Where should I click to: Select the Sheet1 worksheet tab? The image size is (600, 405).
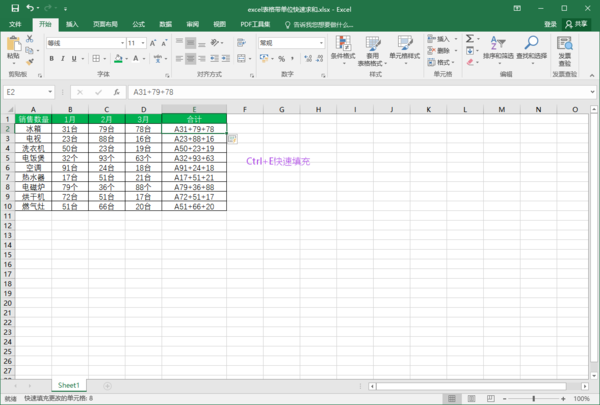[68, 384]
